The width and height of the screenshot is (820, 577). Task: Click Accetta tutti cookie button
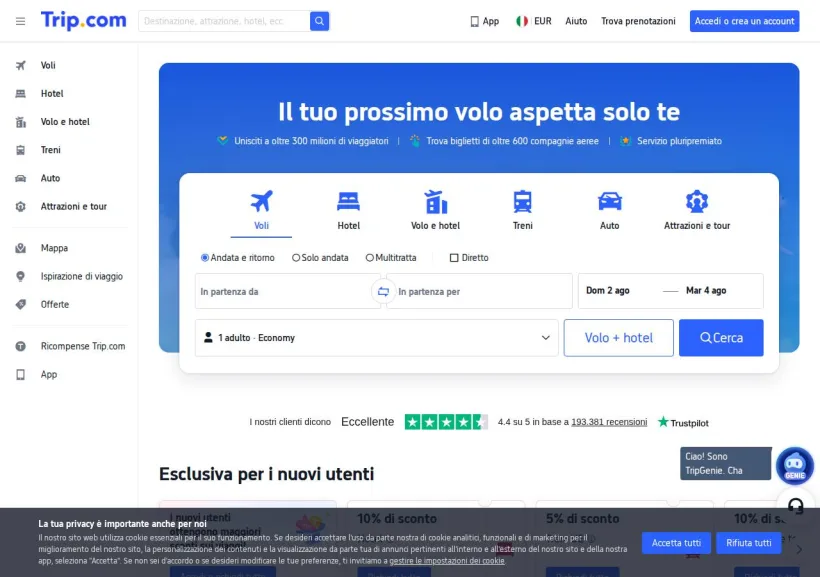pos(676,543)
